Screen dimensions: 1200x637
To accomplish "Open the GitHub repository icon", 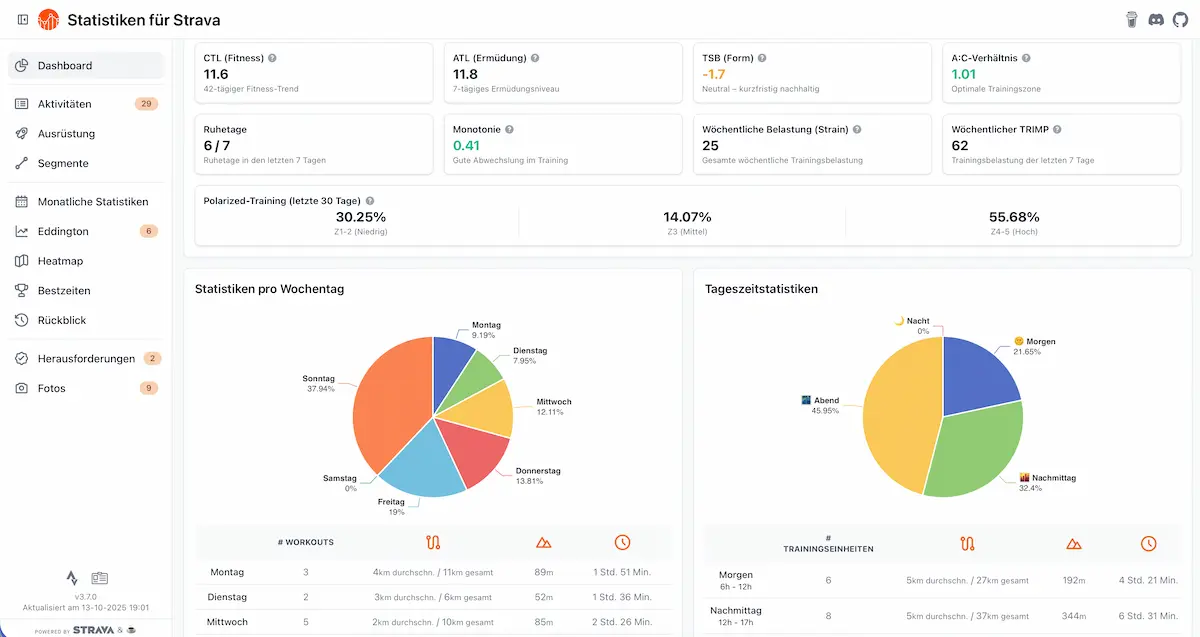I will 1180,20.
